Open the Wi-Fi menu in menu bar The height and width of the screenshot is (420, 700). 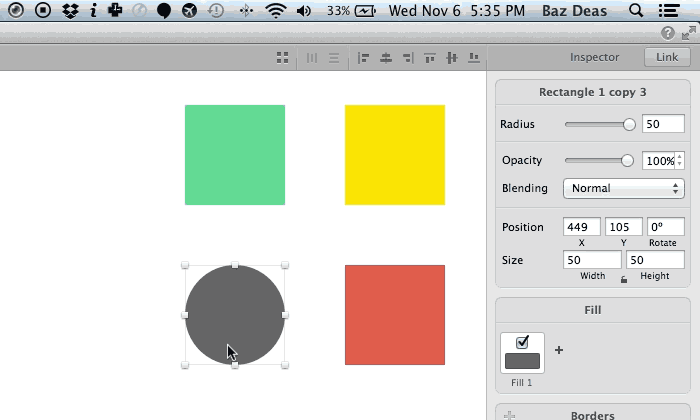coord(276,11)
